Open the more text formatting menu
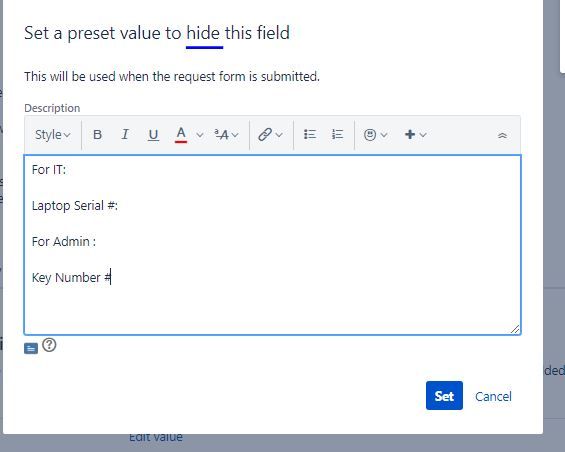This screenshot has width=565, height=452. pos(226,135)
